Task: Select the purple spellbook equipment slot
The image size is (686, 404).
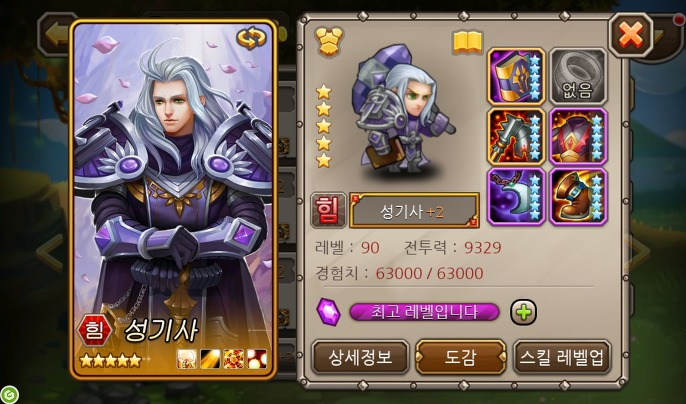Action: click(516, 77)
